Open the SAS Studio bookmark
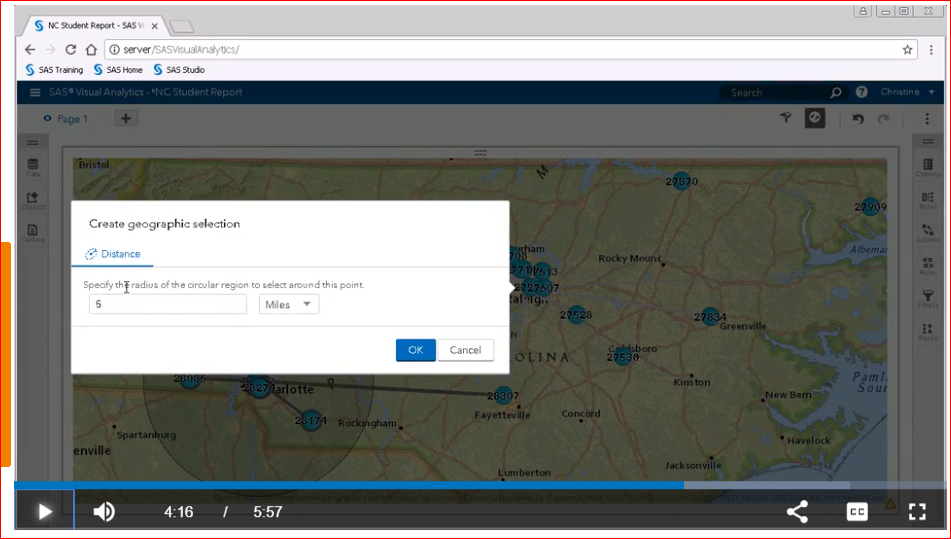 coord(179,70)
